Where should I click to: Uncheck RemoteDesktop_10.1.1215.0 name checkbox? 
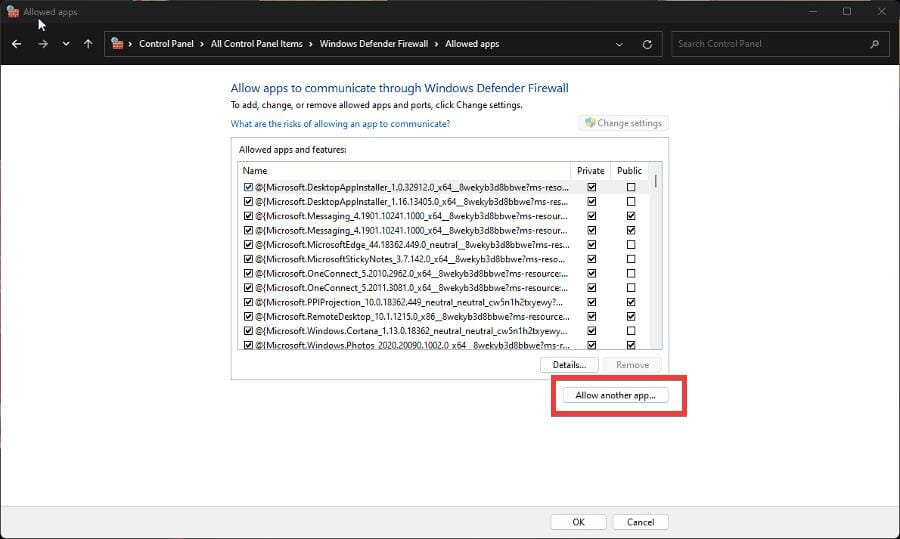[x=248, y=316]
